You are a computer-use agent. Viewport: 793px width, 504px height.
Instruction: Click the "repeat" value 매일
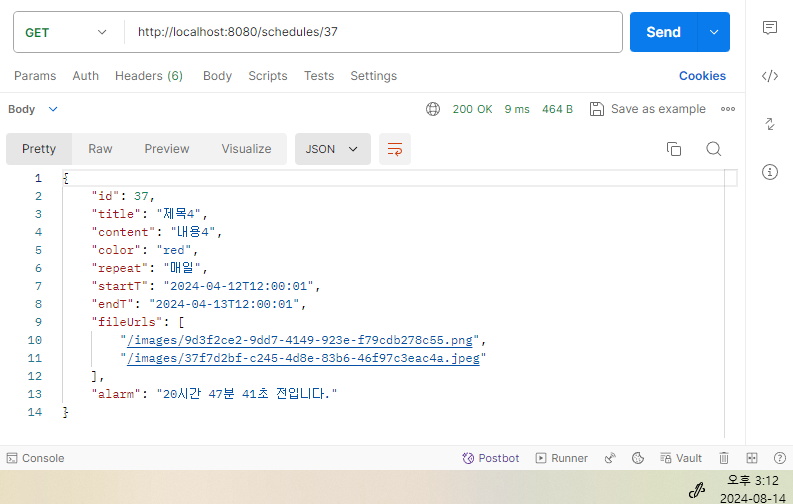point(182,268)
